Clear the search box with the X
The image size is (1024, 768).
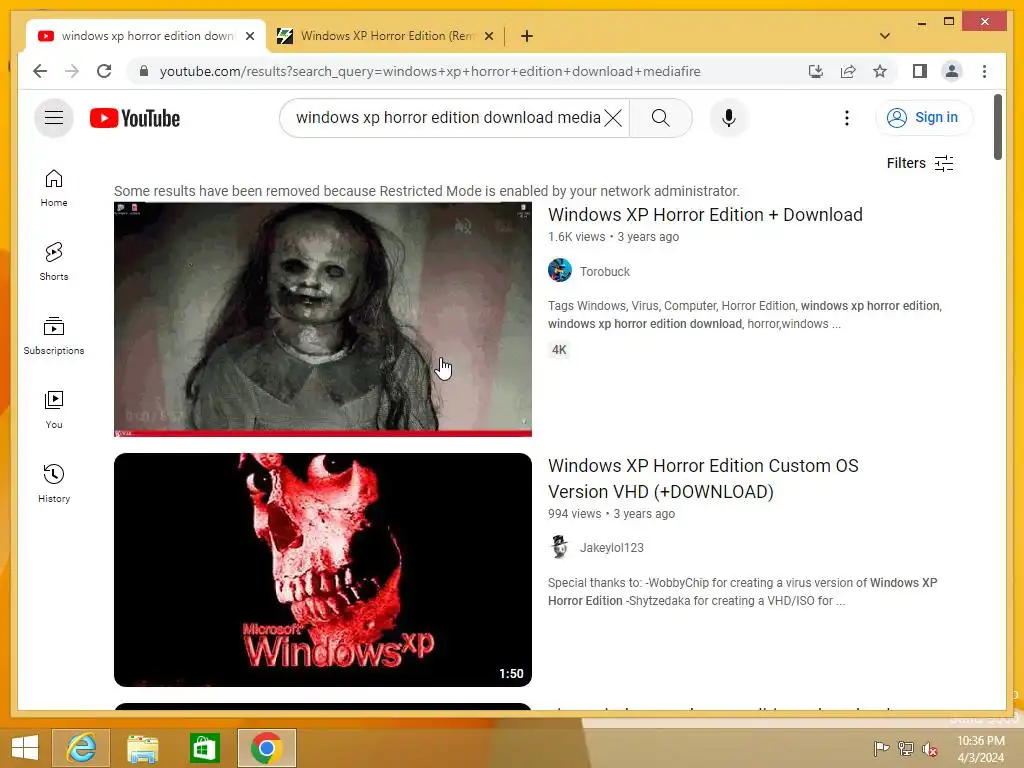[613, 118]
